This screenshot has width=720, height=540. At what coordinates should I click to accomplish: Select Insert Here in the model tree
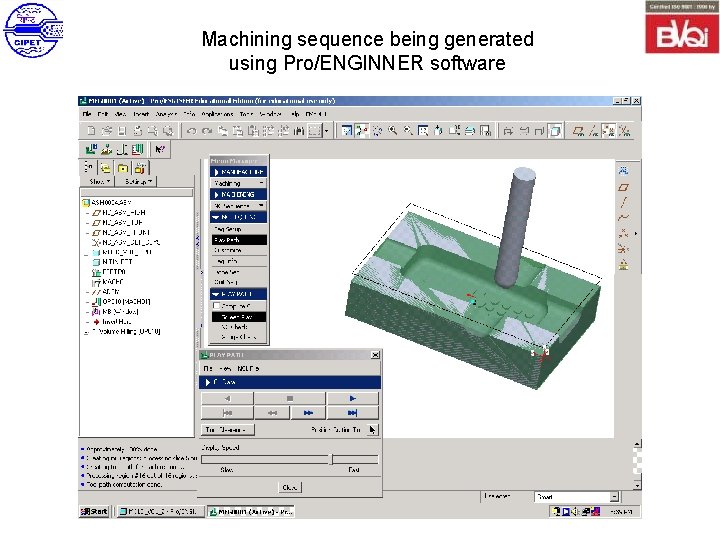[116, 321]
